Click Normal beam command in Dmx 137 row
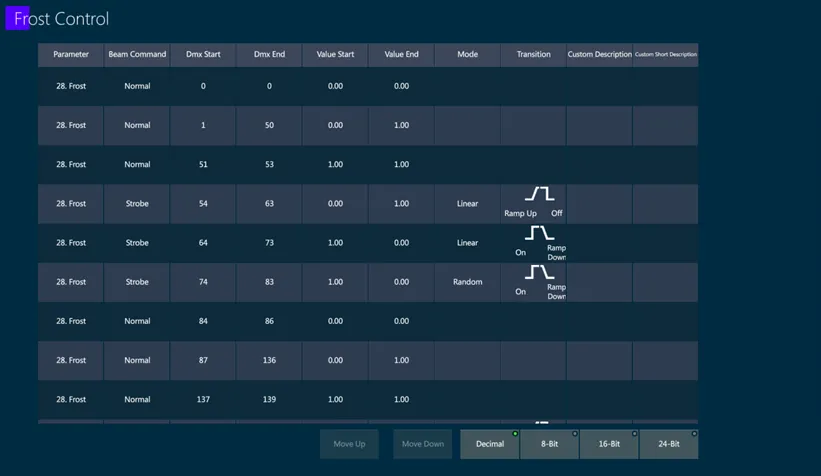 pyautogui.click(x=137, y=400)
